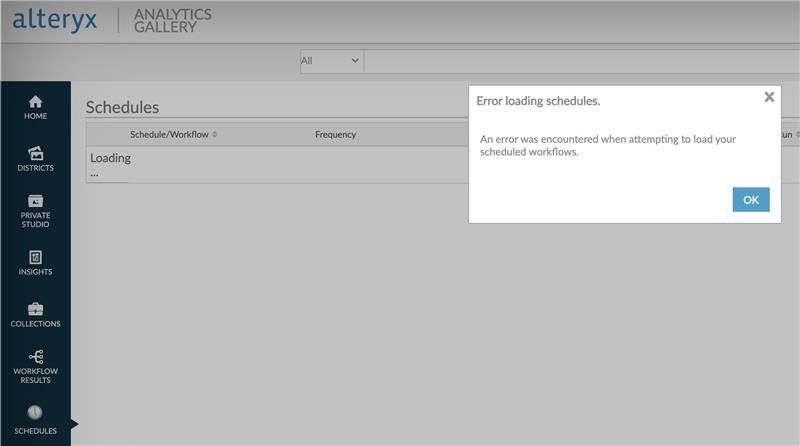Sort by the Schedule/Workflow column header
Viewport: 800px width, 446px height.
pyautogui.click(x=169, y=134)
